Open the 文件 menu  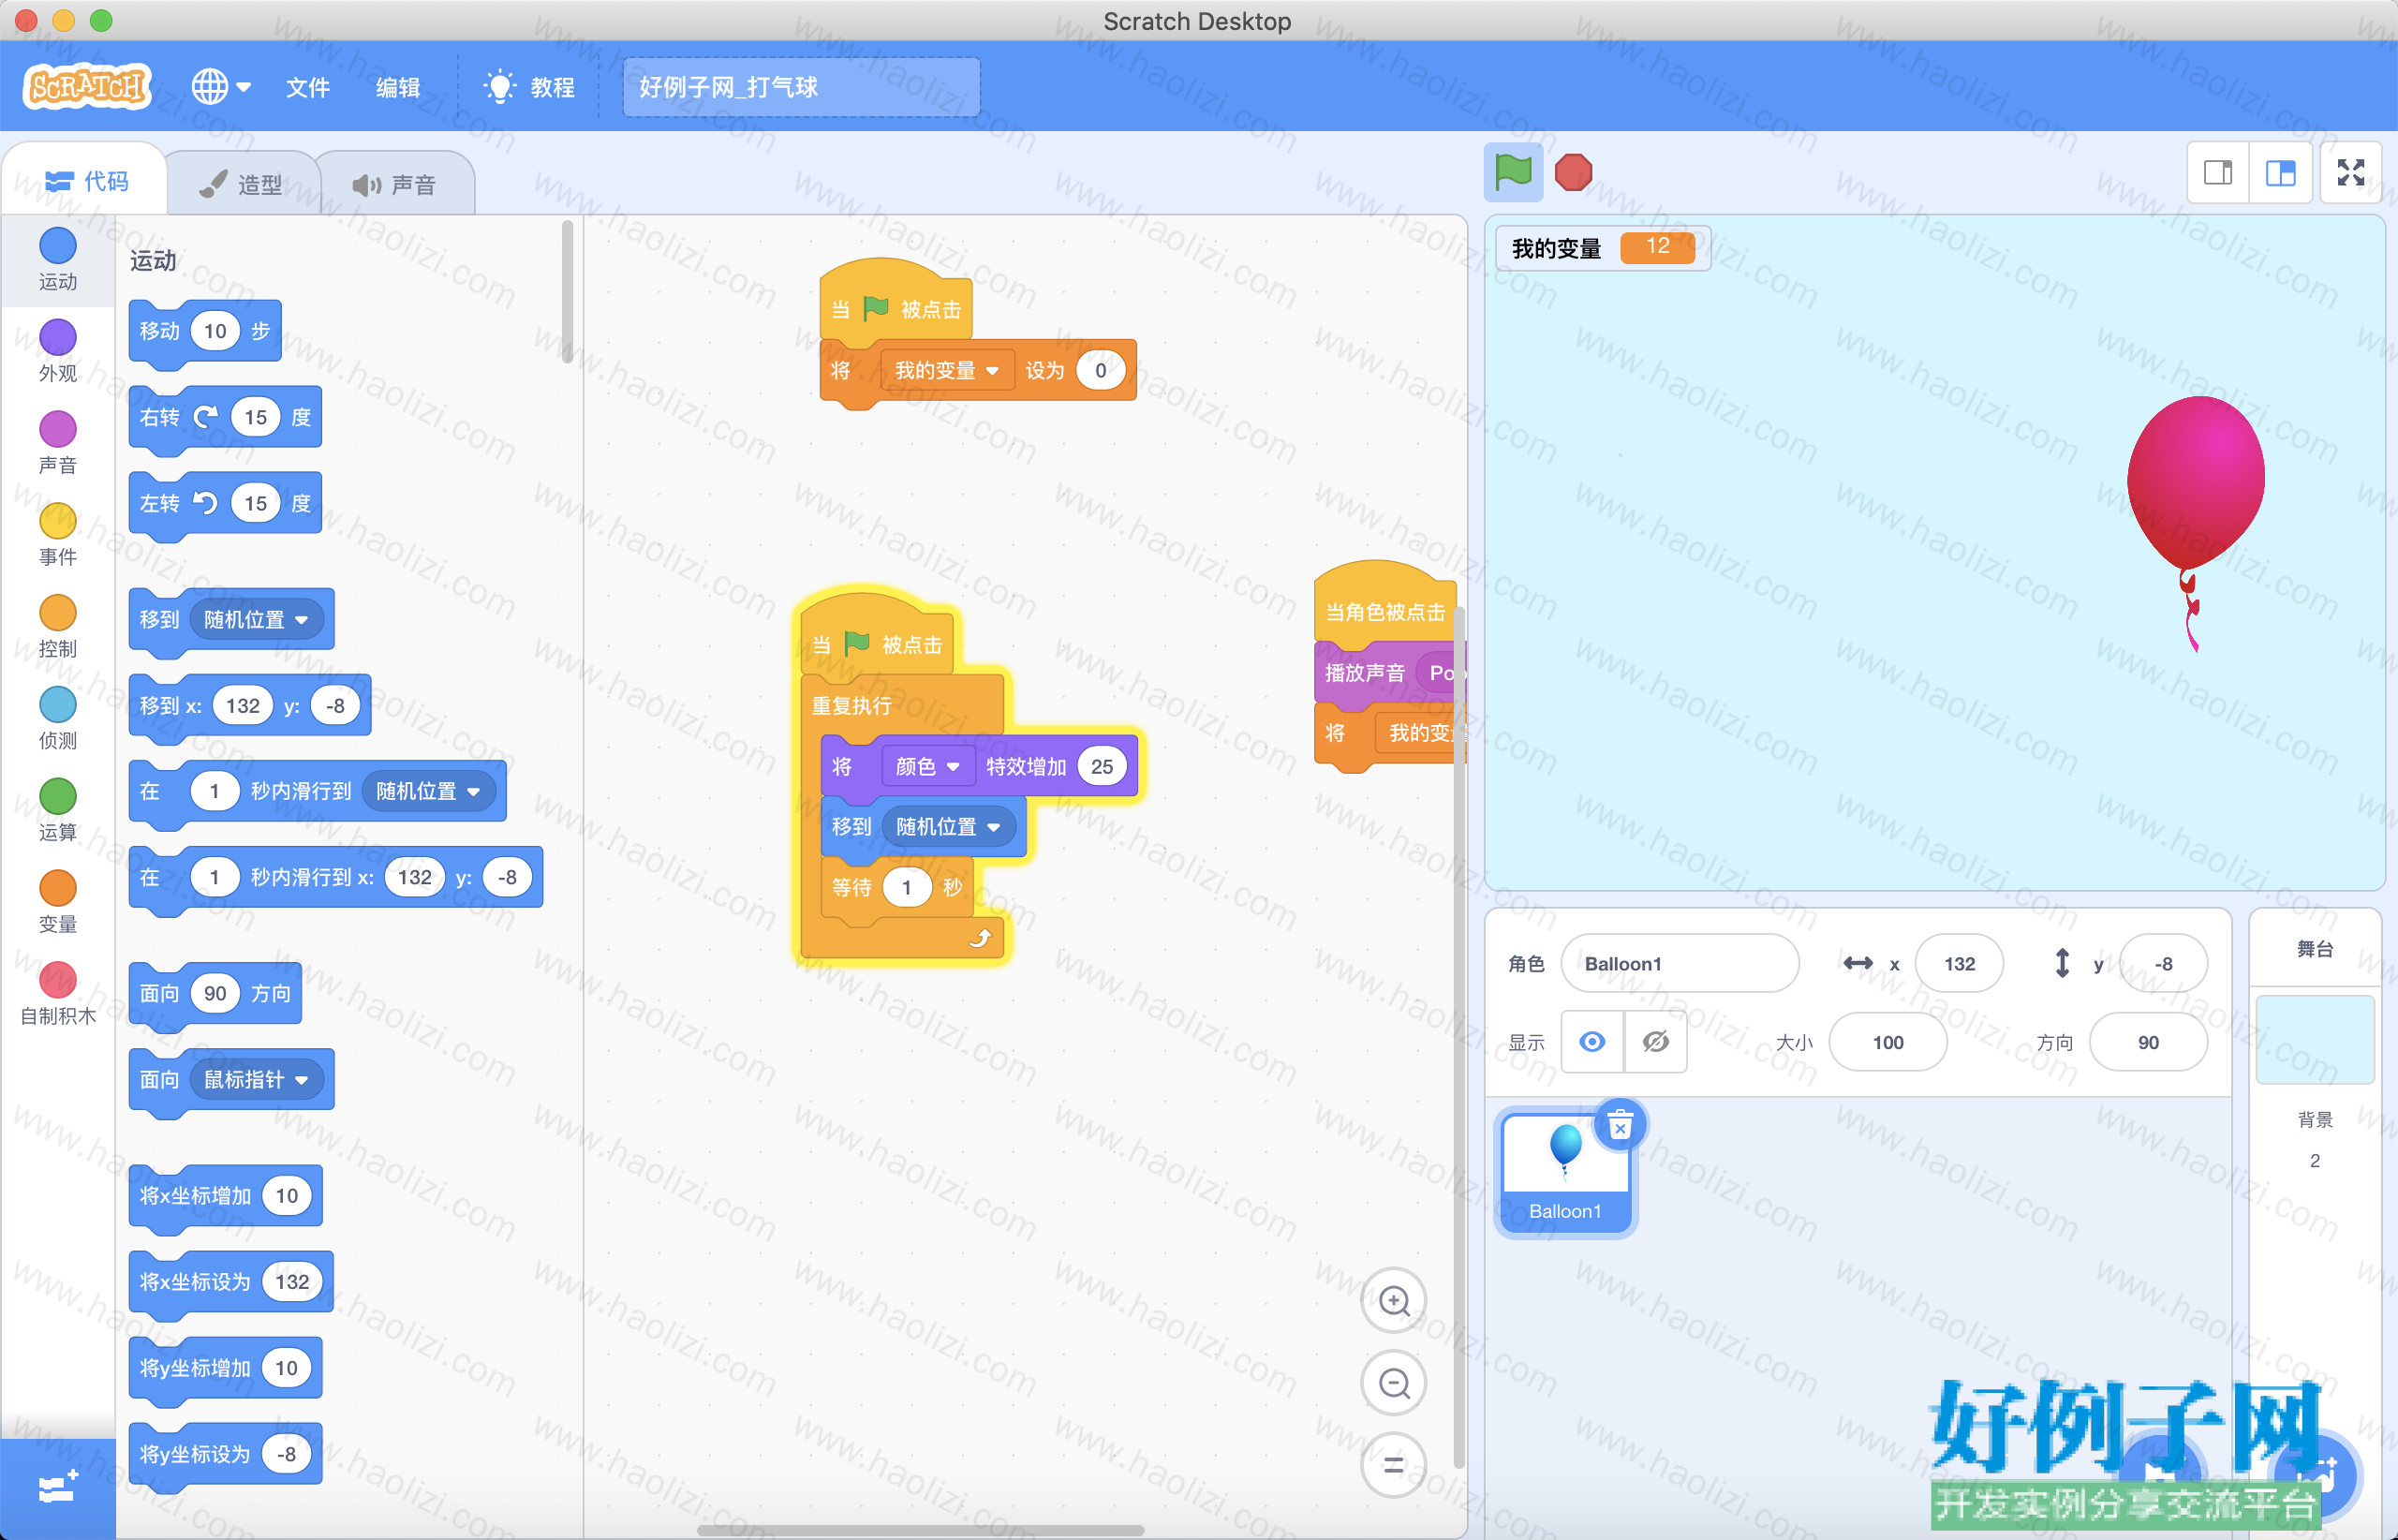click(x=307, y=87)
